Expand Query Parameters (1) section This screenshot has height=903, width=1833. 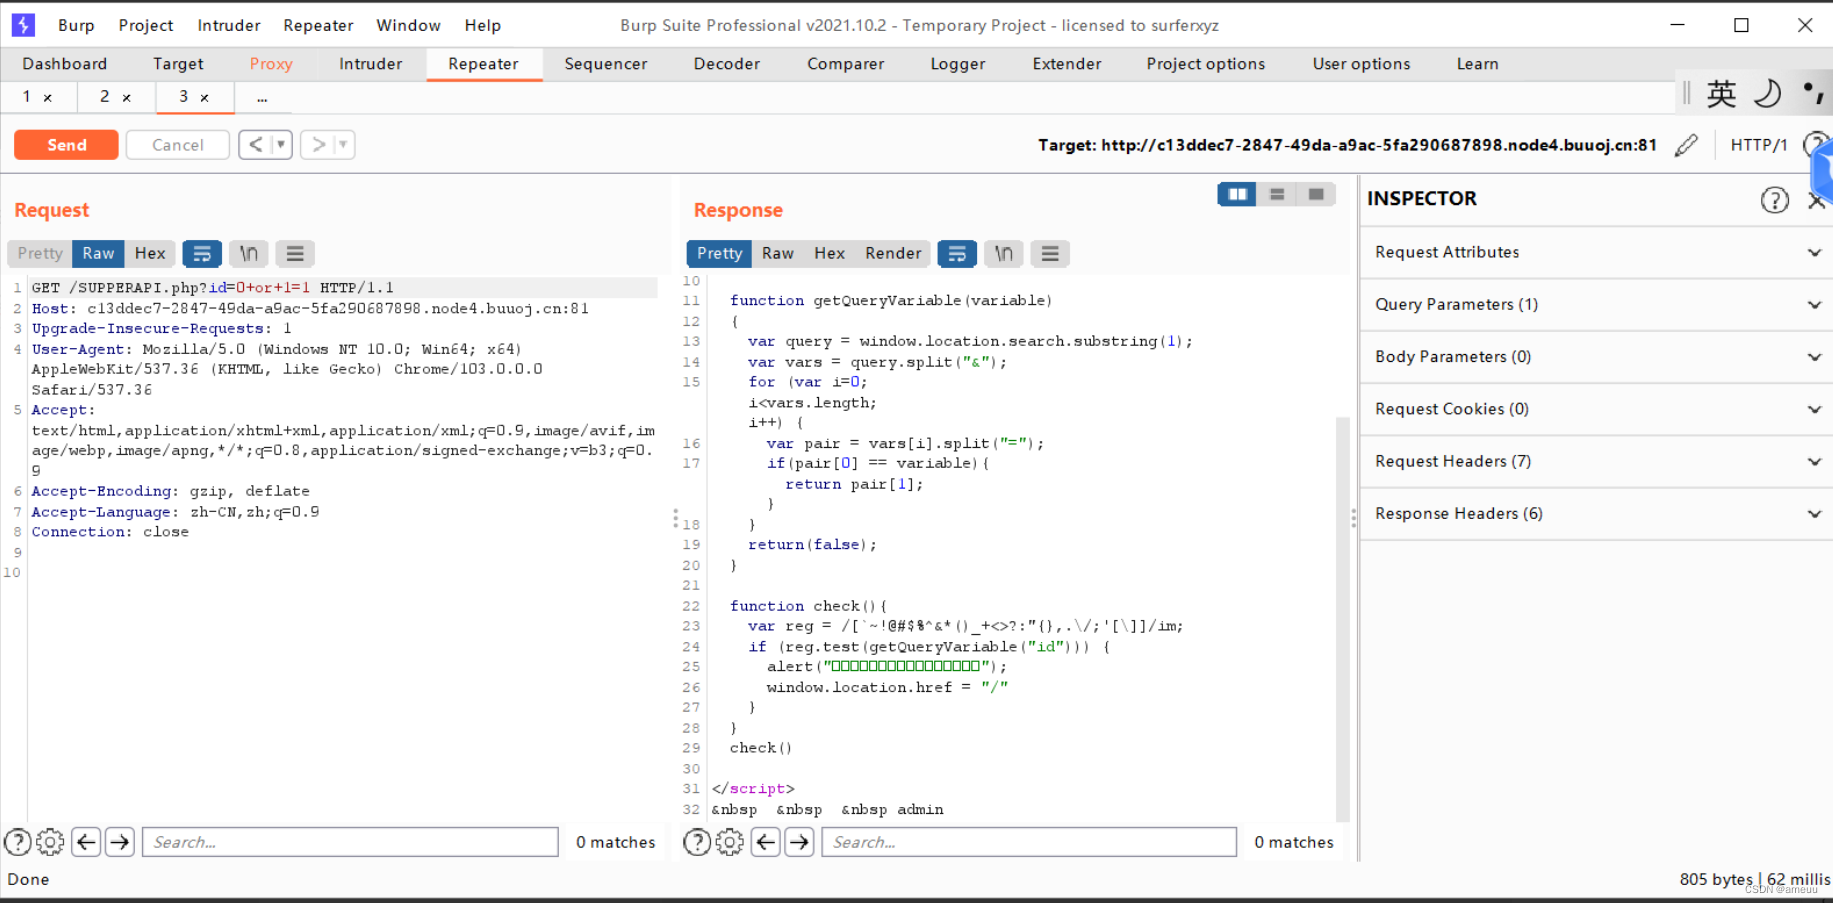(1596, 304)
